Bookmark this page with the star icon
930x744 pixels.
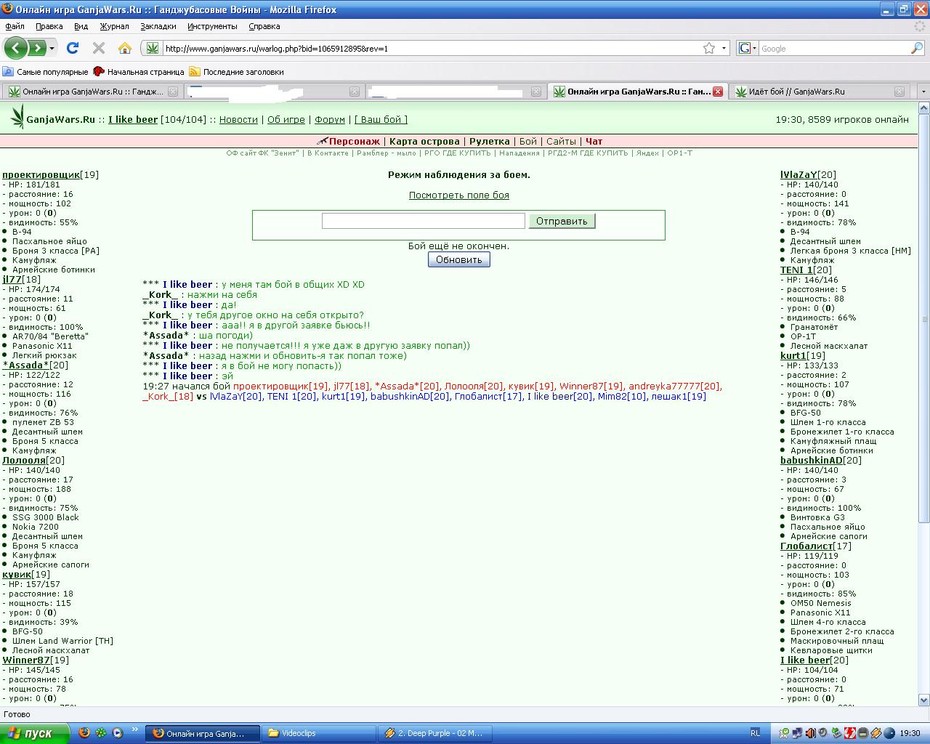pos(709,49)
